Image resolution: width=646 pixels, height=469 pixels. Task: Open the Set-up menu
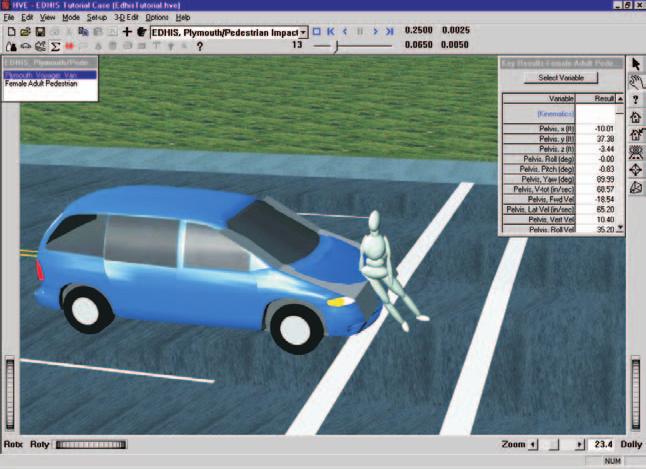tap(97, 17)
